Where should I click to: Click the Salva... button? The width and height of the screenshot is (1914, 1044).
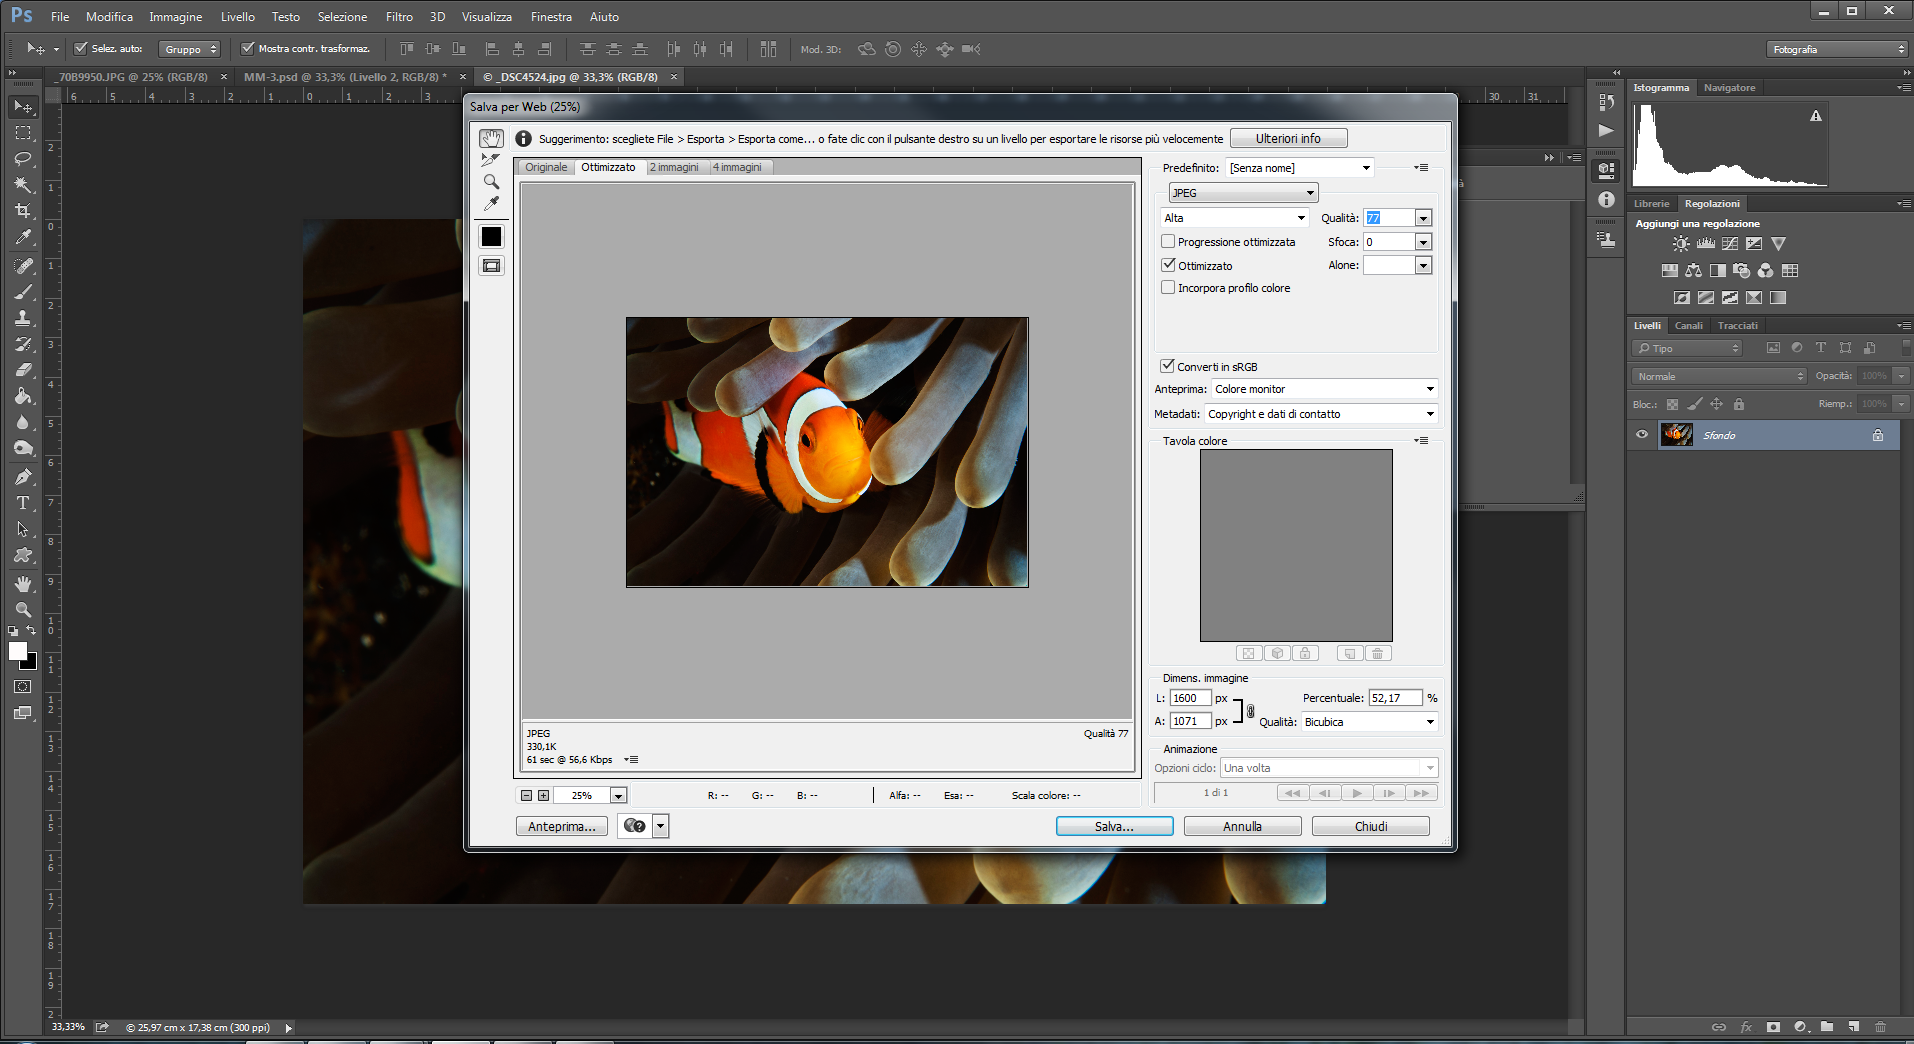coord(1114,827)
